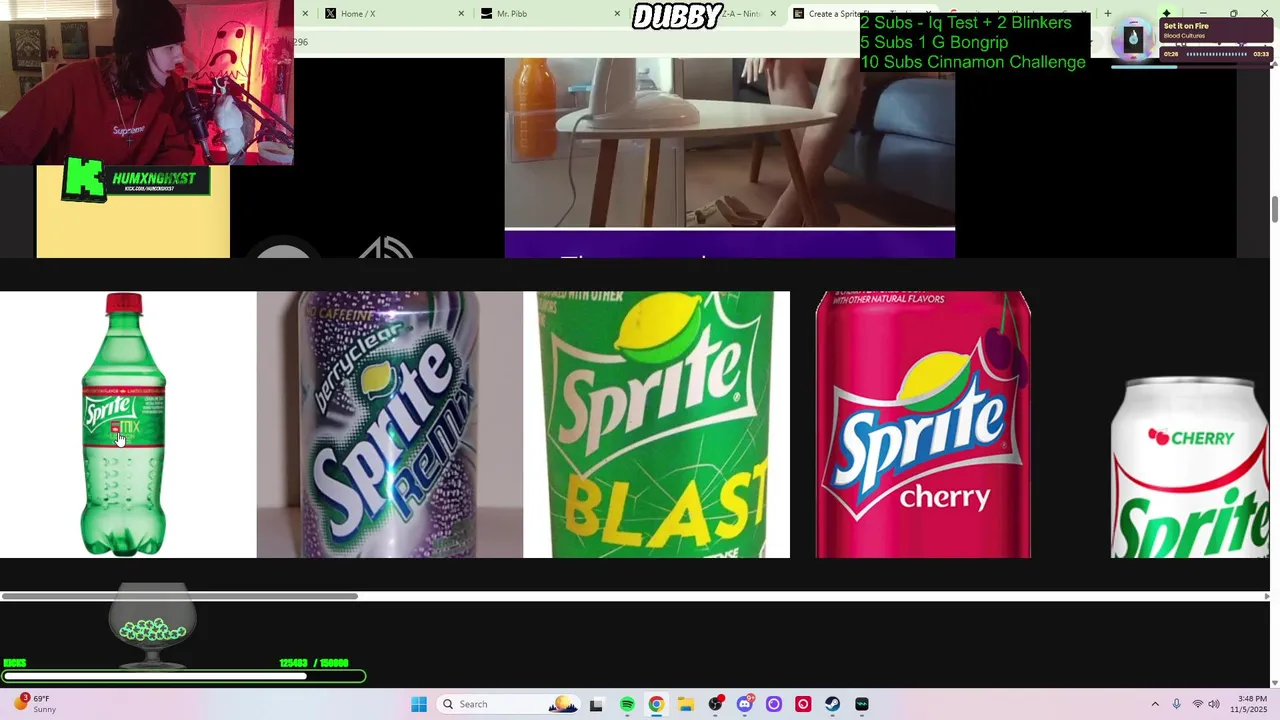Select the white Cherry Sprite can image
1280x720 pixels.
[1190, 467]
